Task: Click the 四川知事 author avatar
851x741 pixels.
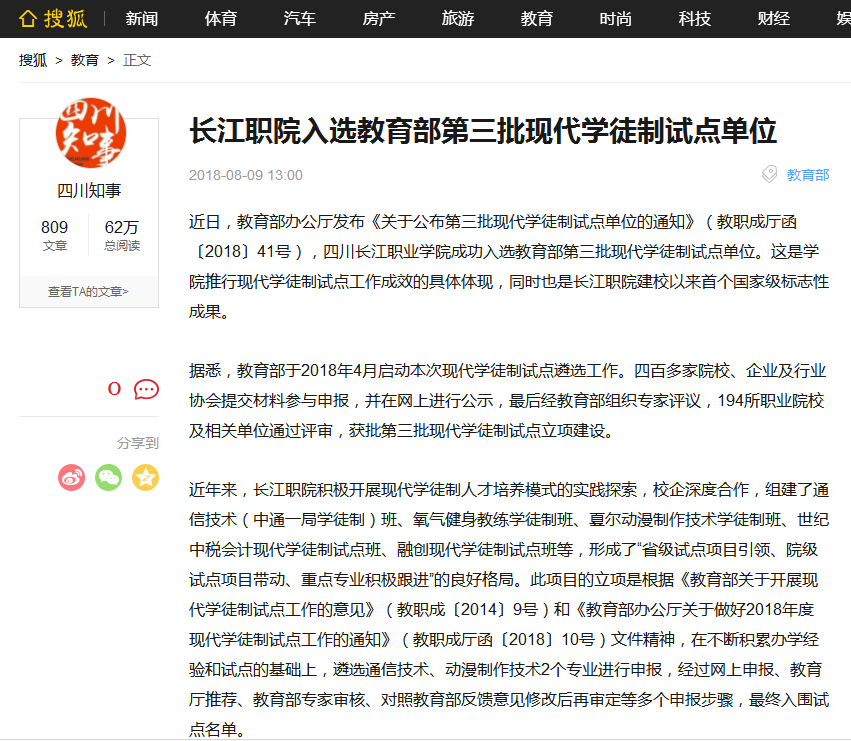Action: (91, 133)
